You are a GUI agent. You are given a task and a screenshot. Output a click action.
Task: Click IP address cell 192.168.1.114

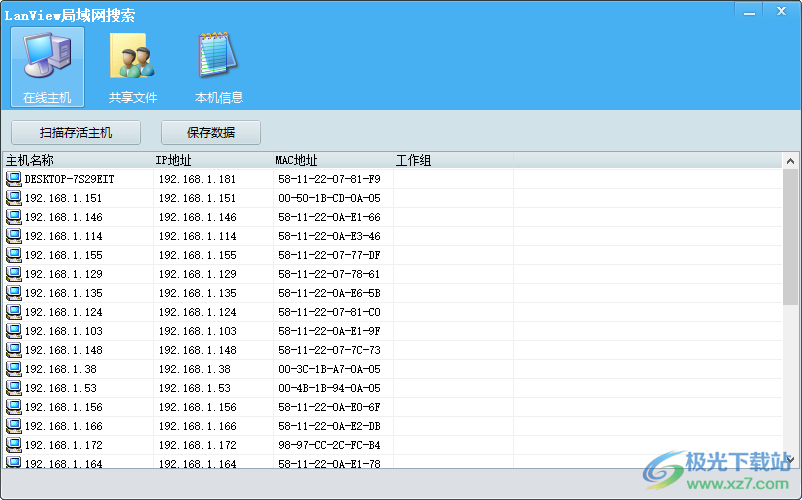pos(197,236)
